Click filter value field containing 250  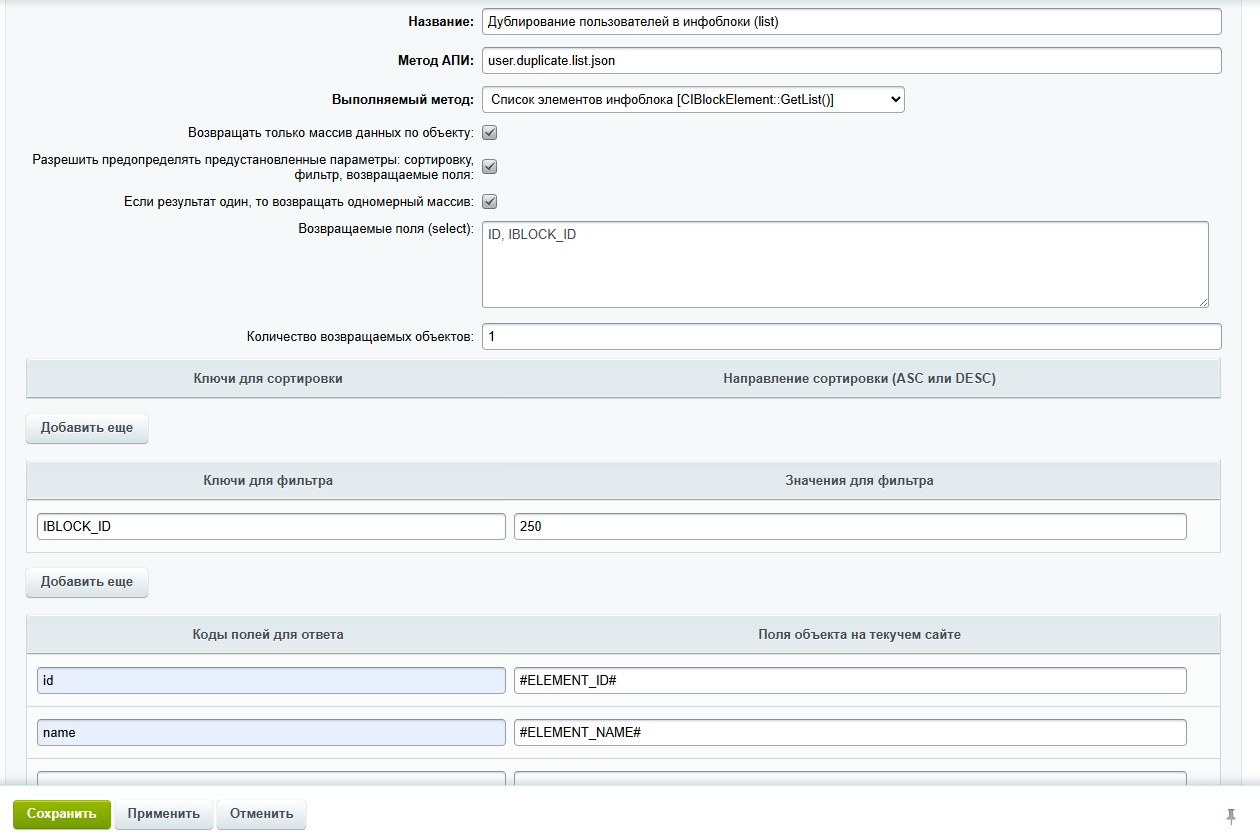(x=850, y=526)
